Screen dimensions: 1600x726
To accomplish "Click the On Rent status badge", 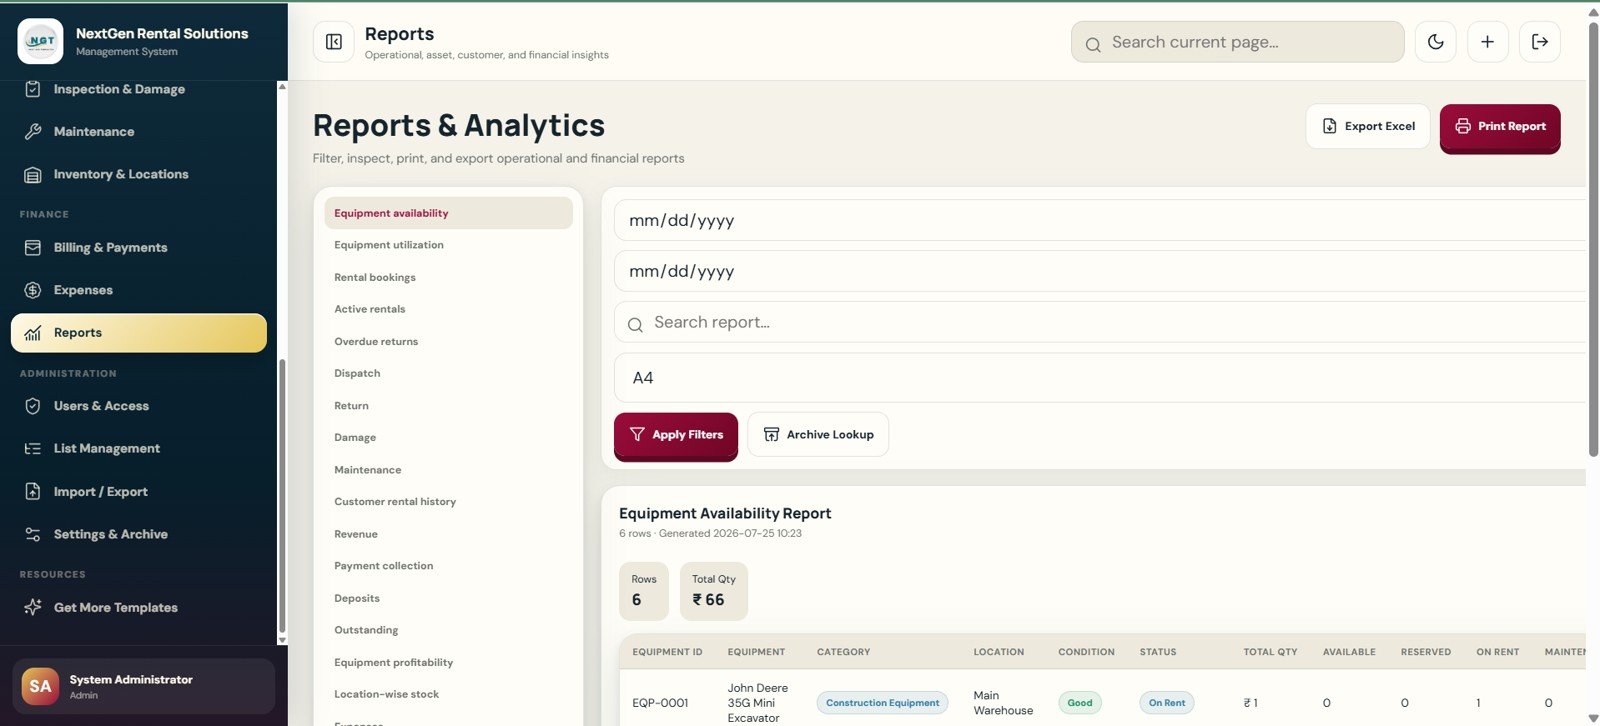I will 1167,703.
